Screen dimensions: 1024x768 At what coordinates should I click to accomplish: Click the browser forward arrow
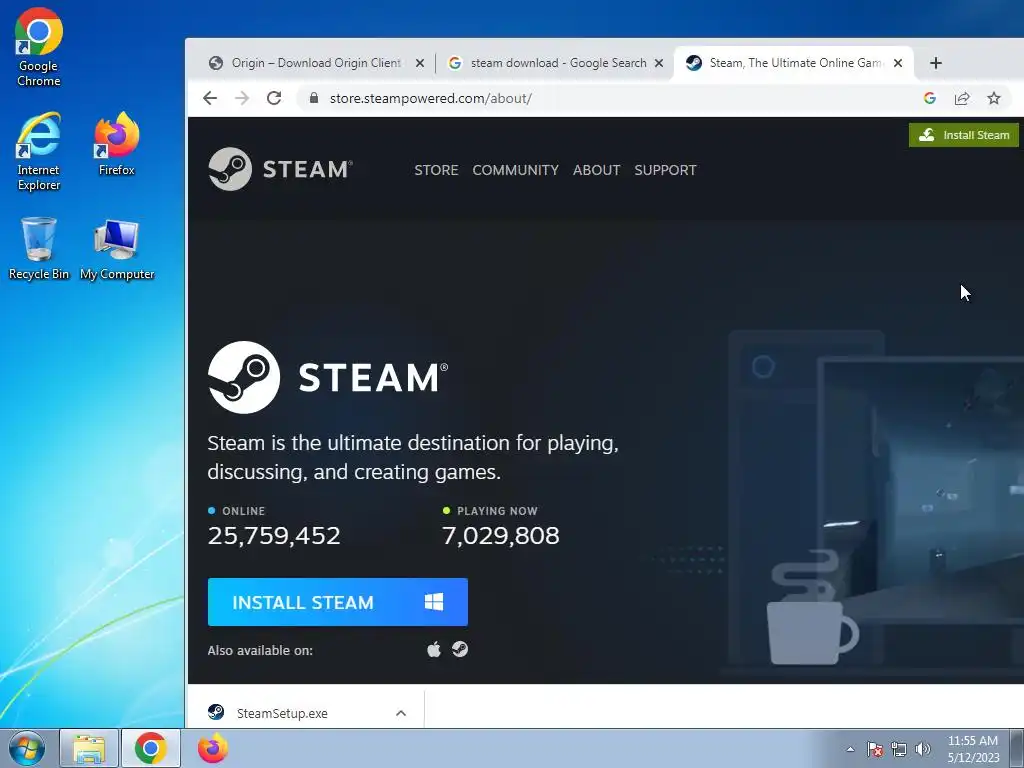coord(242,98)
